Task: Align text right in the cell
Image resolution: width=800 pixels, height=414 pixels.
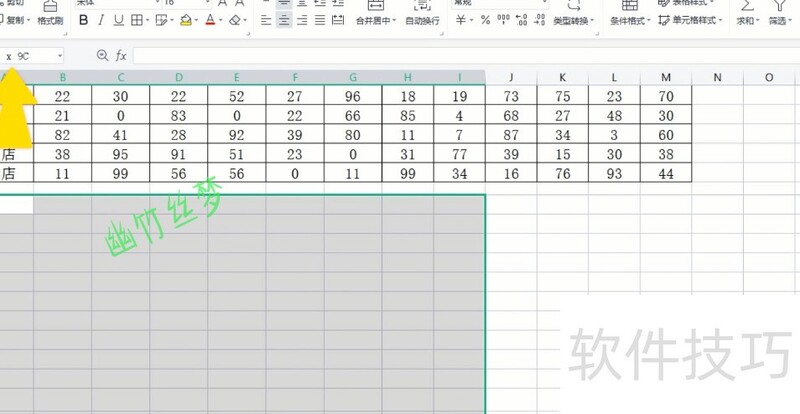Action: (x=302, y=20)
